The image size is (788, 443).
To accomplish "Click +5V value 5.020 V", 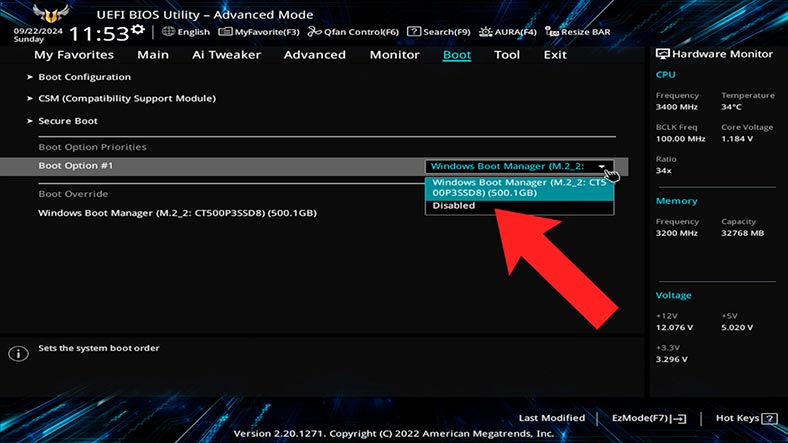I will [737, 327].
